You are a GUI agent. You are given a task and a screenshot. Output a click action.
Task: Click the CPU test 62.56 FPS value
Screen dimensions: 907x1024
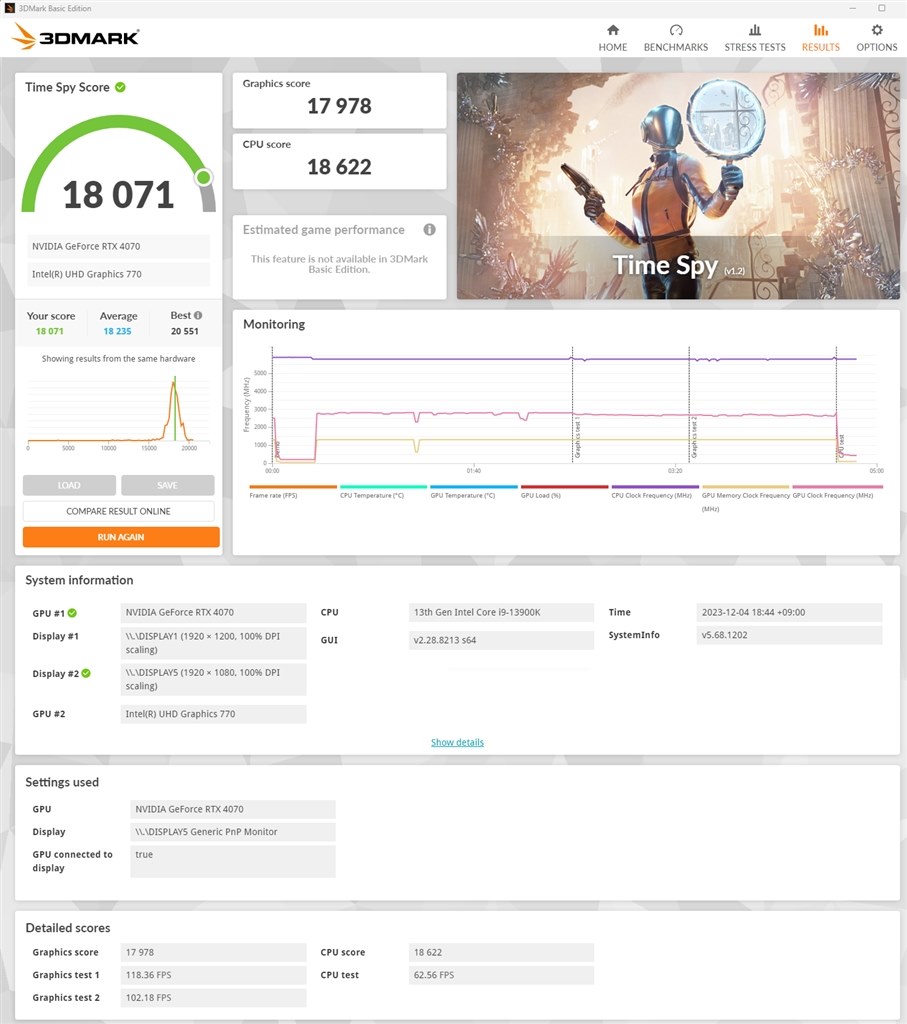coord(501,975)
